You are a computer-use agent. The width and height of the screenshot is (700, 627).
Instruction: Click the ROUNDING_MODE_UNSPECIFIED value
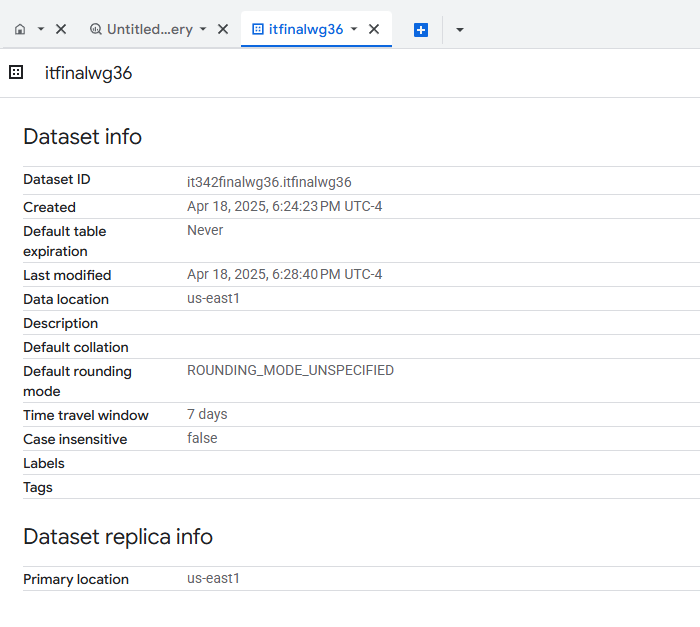(x=290, y=371)
